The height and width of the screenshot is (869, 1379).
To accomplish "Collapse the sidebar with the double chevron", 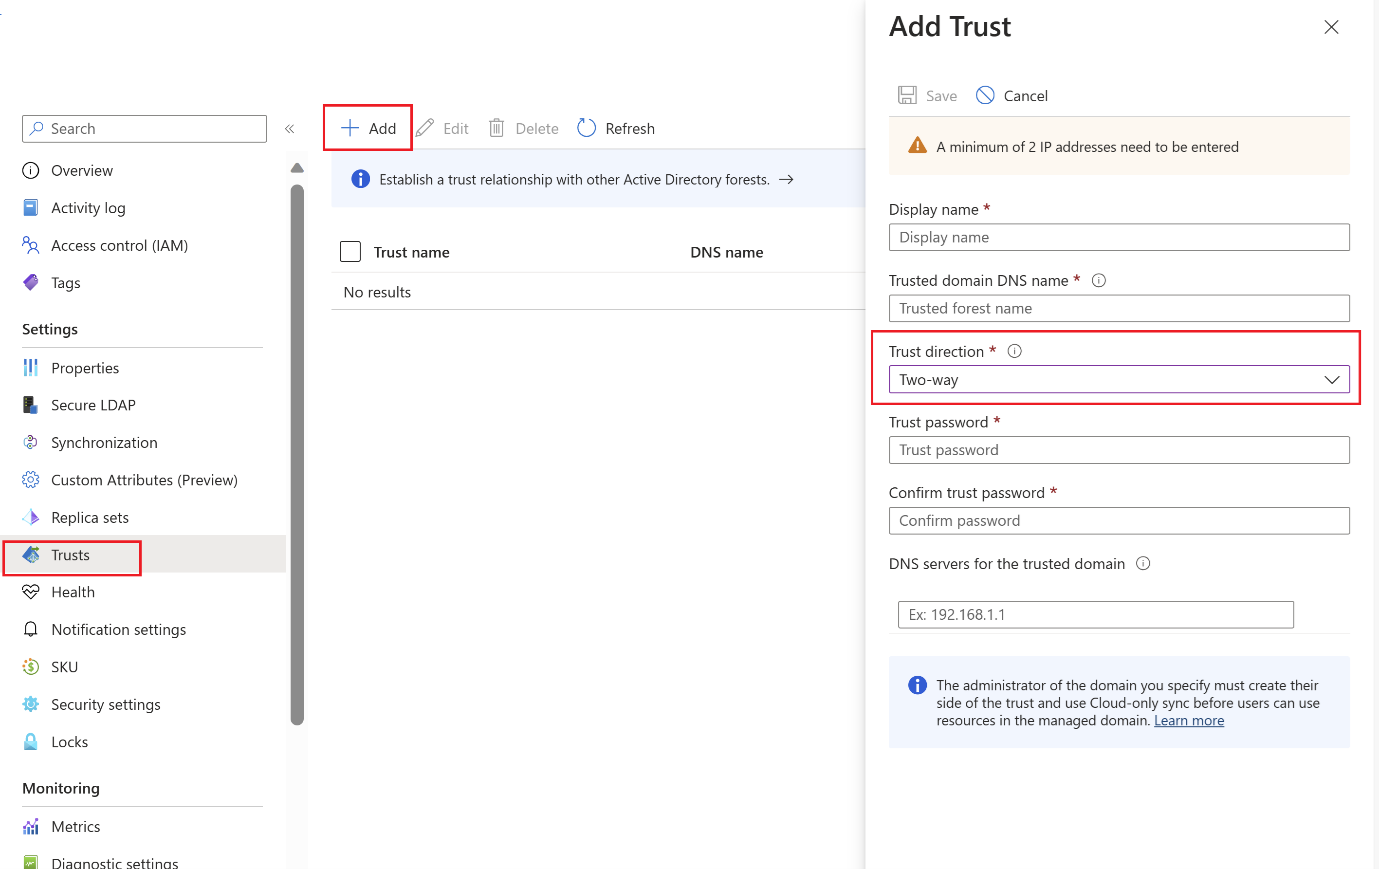I will (289, 128).
